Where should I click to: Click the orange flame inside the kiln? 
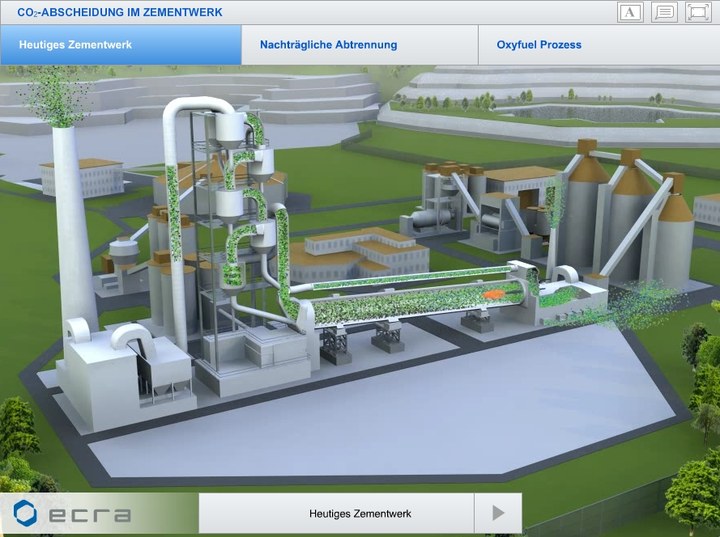pyautogui.click(x=493, y=293)
